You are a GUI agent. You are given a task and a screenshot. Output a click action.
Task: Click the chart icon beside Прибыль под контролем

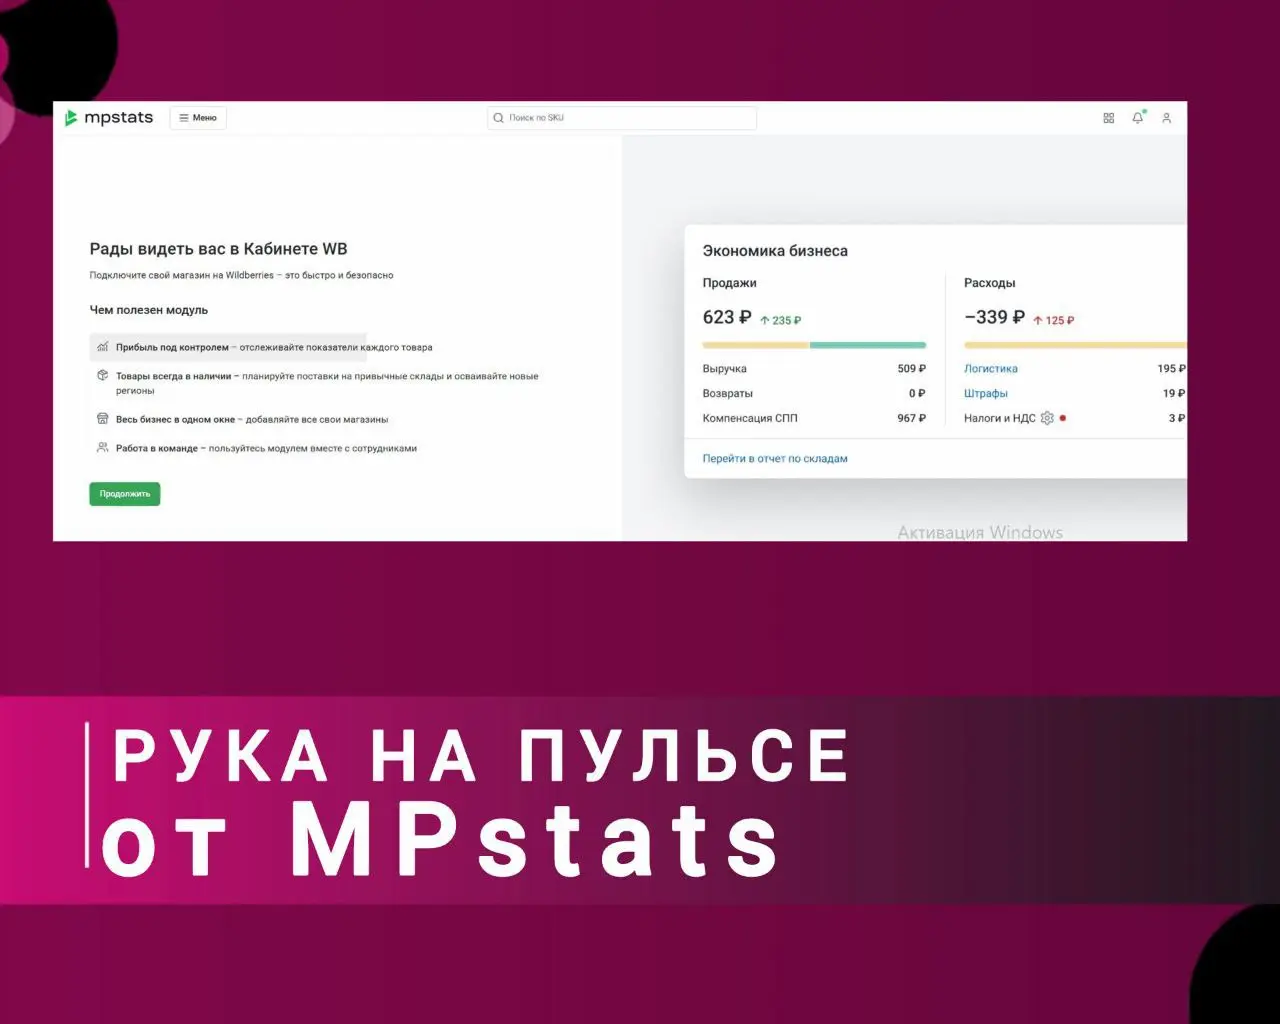(102, 347)
